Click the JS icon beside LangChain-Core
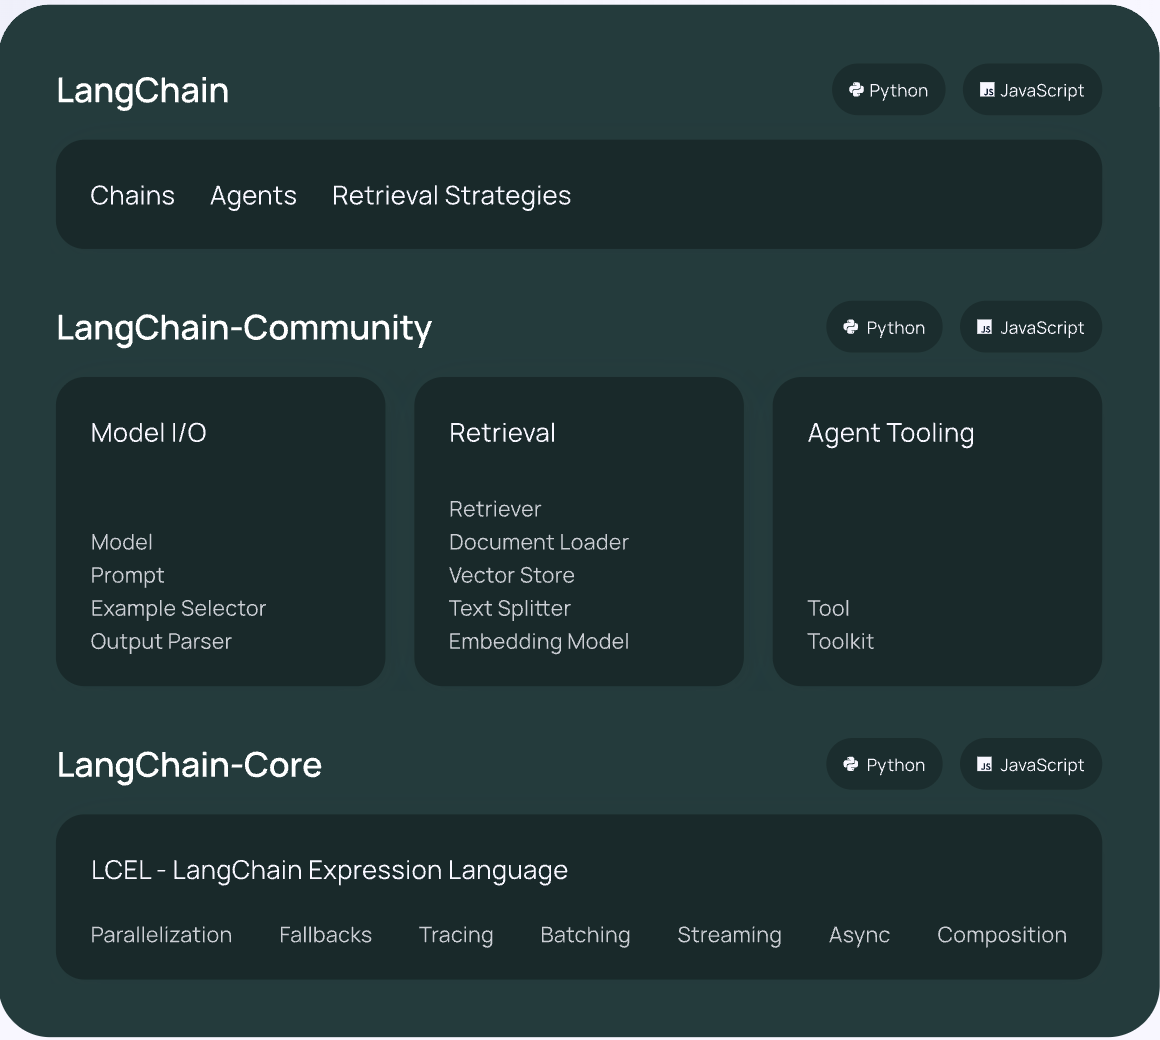The image size is (1160, 1040). coord(985,765)
